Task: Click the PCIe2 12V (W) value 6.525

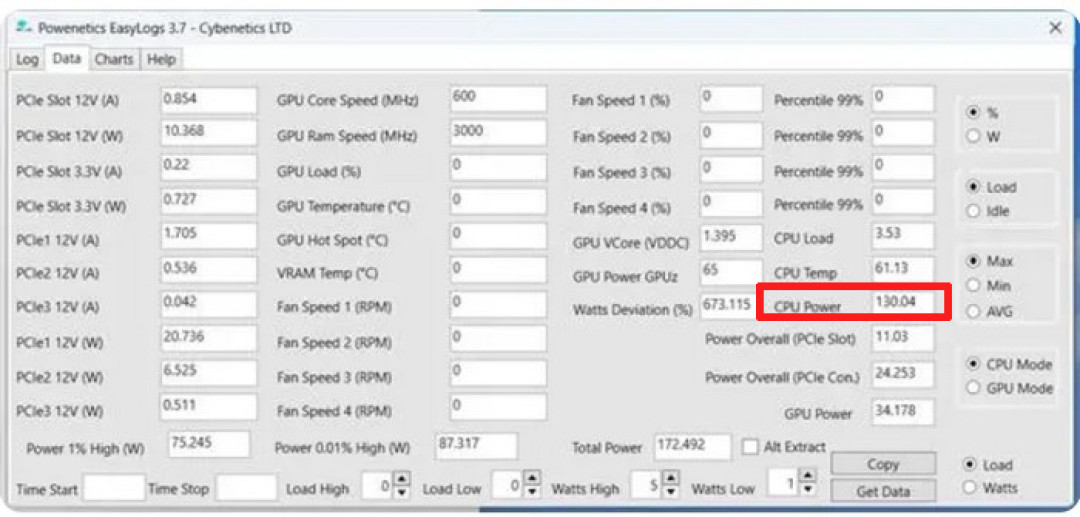Action: click(x=209, y=372)
